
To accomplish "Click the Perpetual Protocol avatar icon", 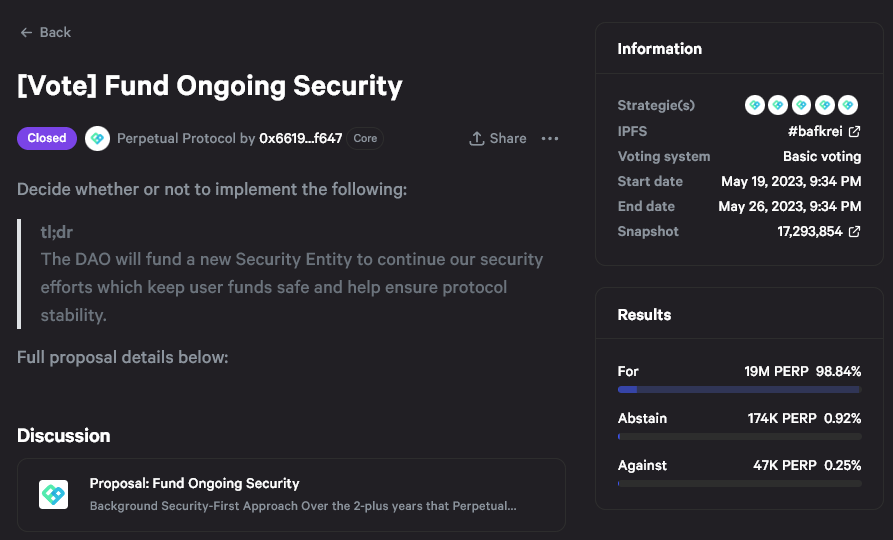I will pos(97,138).
